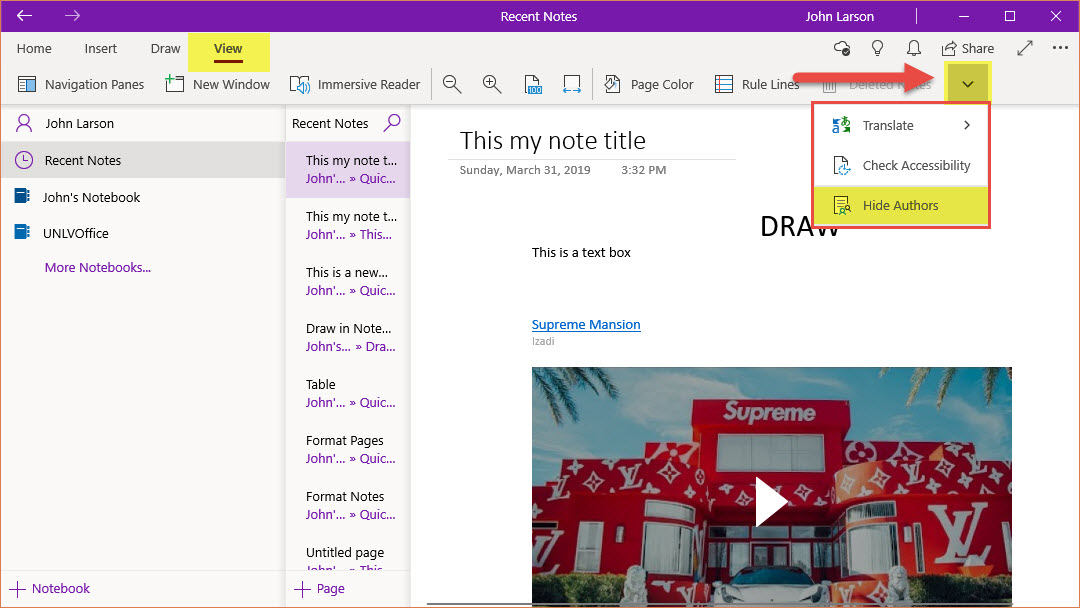Open the three-dot more options menu

click(x=1060, y=48)
